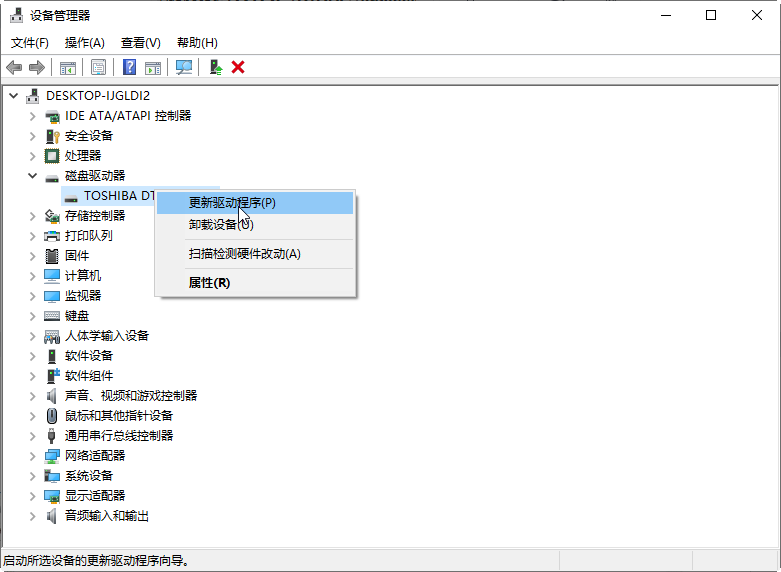Collapse the 磁盘驱动器 category
The width and height of the screenshot is (781, 572).
click(32, 175)
